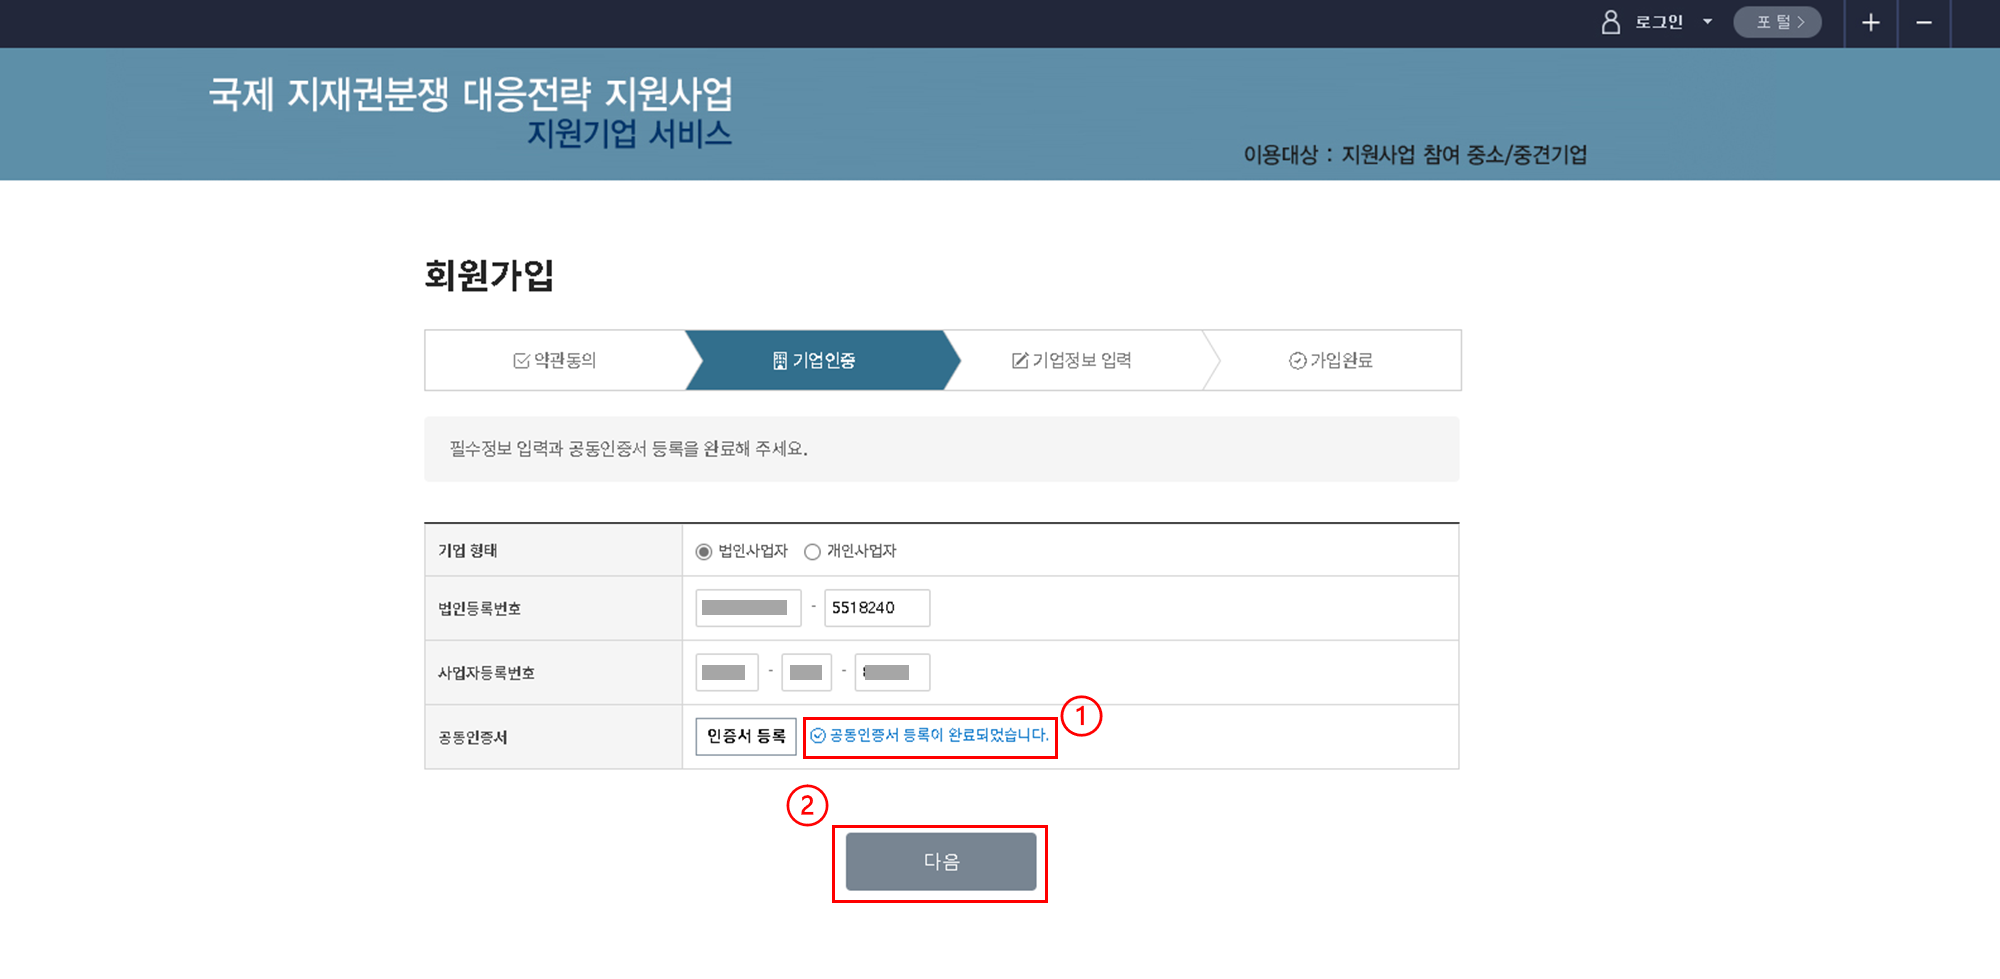The width and height of the screenshot is (2000, 979).
Task: Click the 국제 지재권분쟁 대응전략 지원사업 header title
Action: [x=470, y=95]
